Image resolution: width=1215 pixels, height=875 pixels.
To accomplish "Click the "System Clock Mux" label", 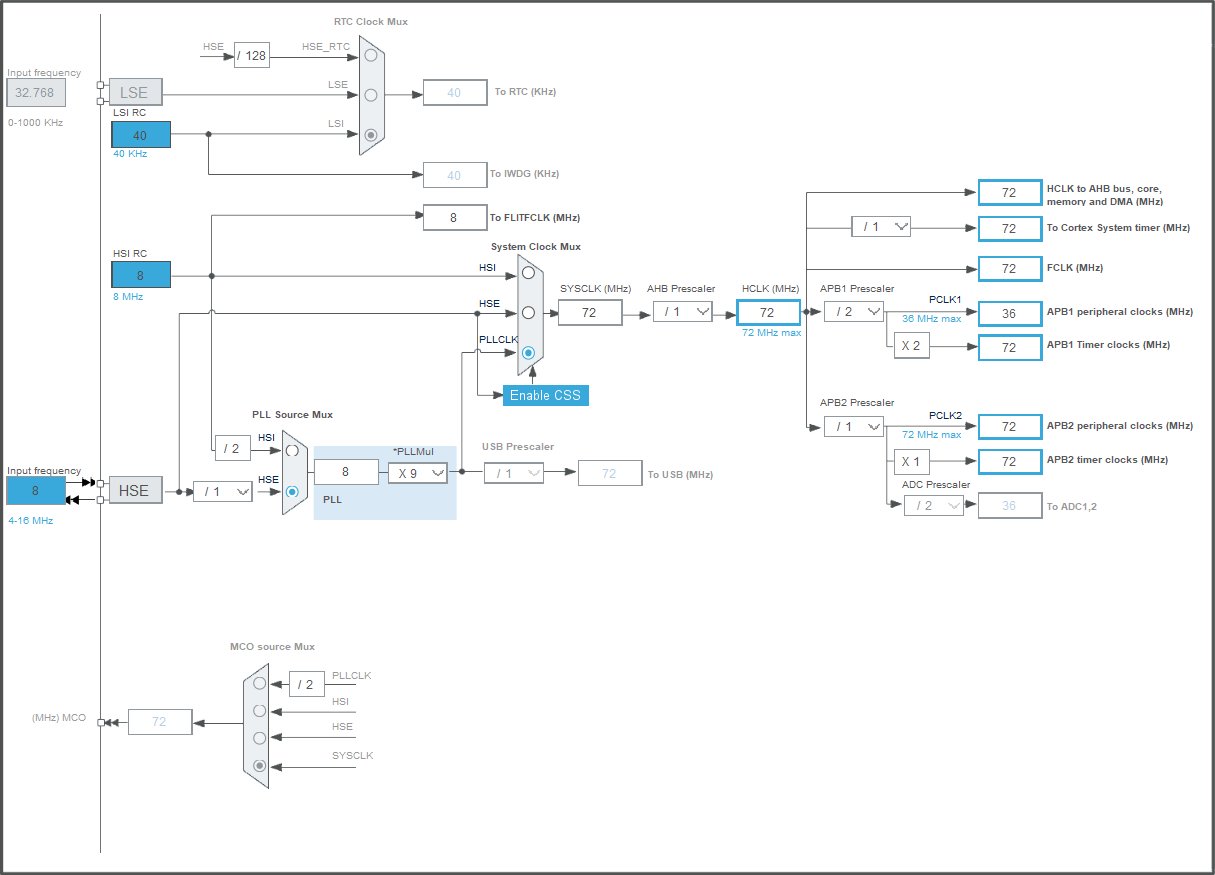I will point(536,246).
